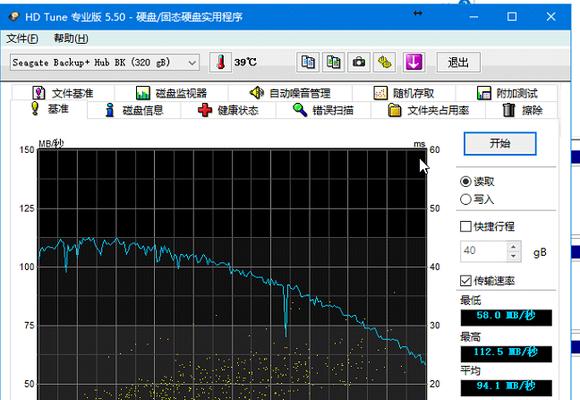Enable the 快捷行程 short stroke checkbox
This screenshot has width=580, height=400.
(x=466, y=226)
